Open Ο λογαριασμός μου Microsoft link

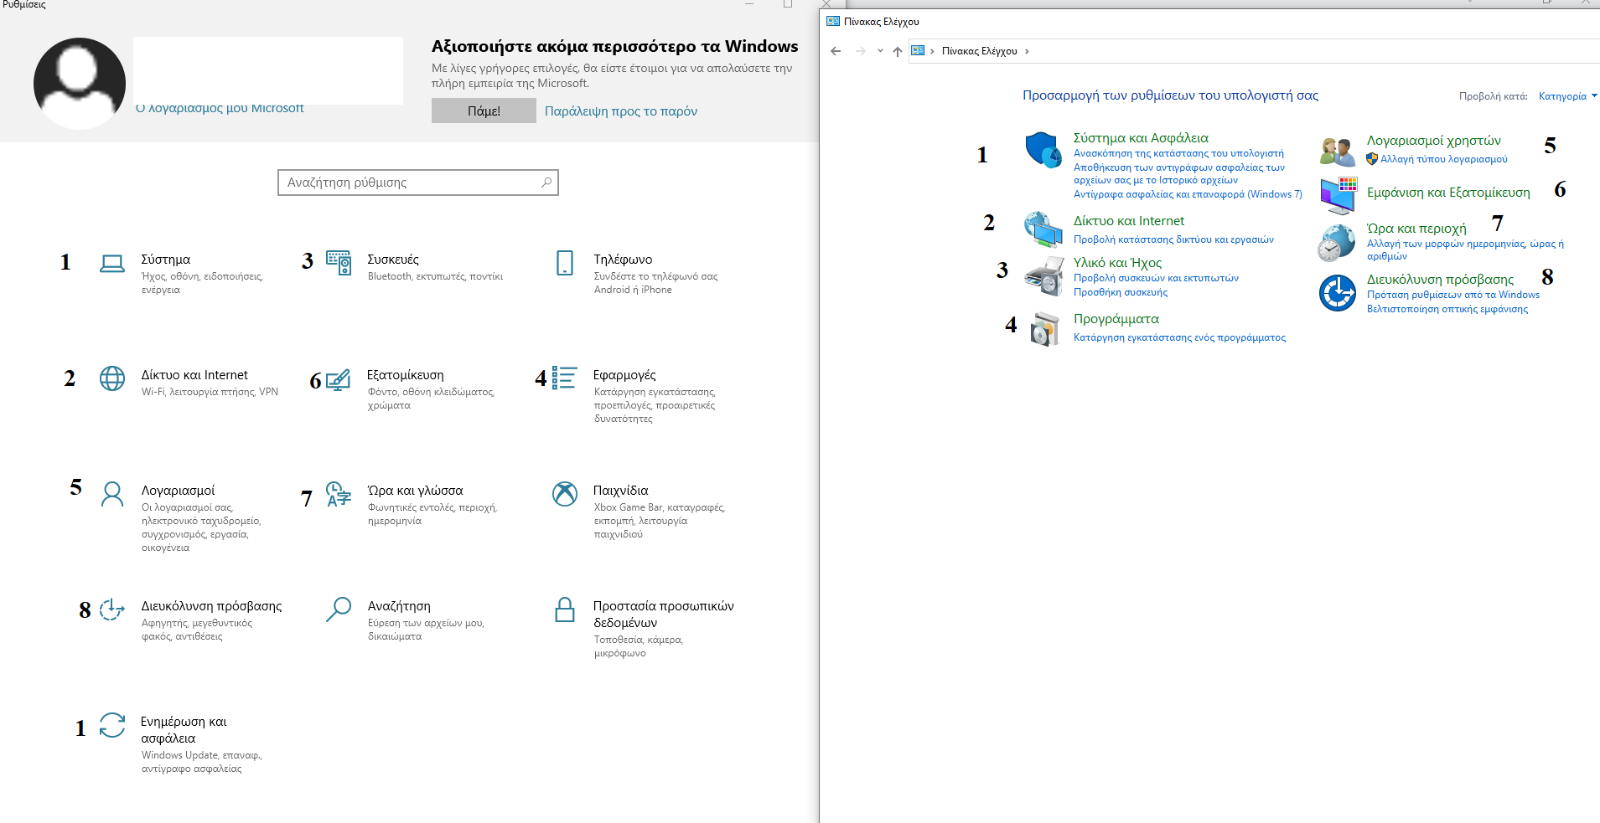[220, 108]
